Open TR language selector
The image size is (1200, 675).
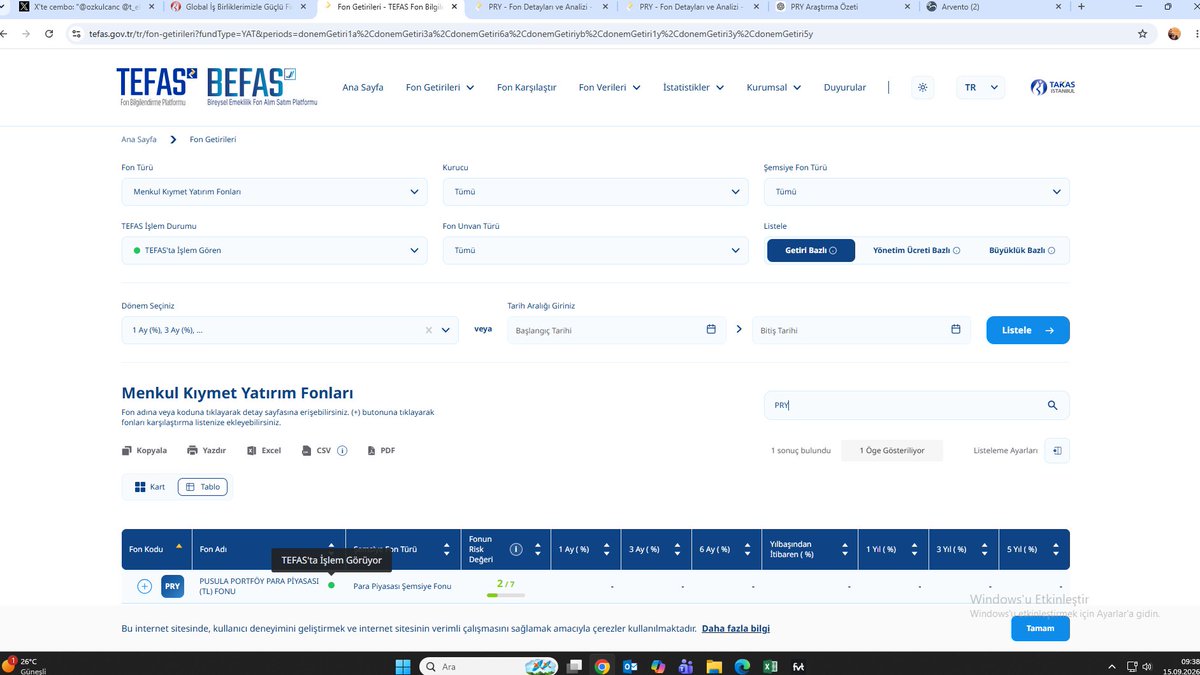point(980,87)
